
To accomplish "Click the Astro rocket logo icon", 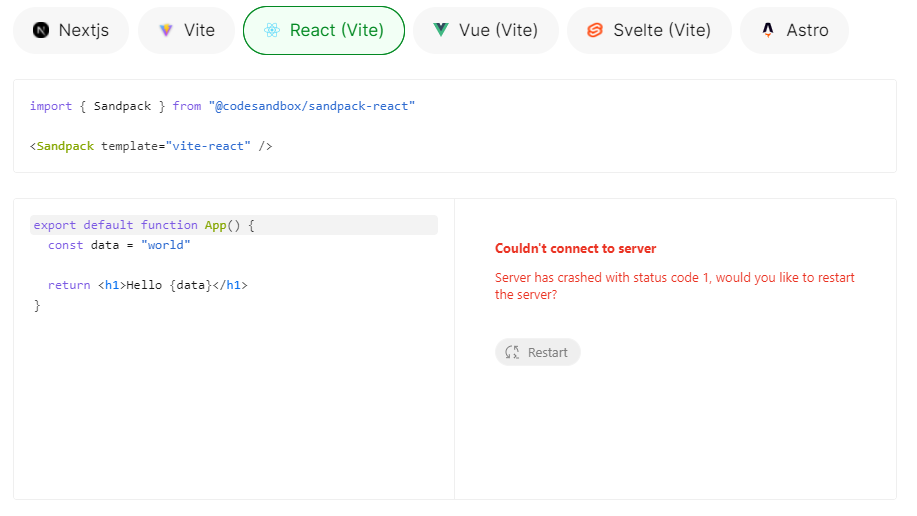I will coord(768,30).
